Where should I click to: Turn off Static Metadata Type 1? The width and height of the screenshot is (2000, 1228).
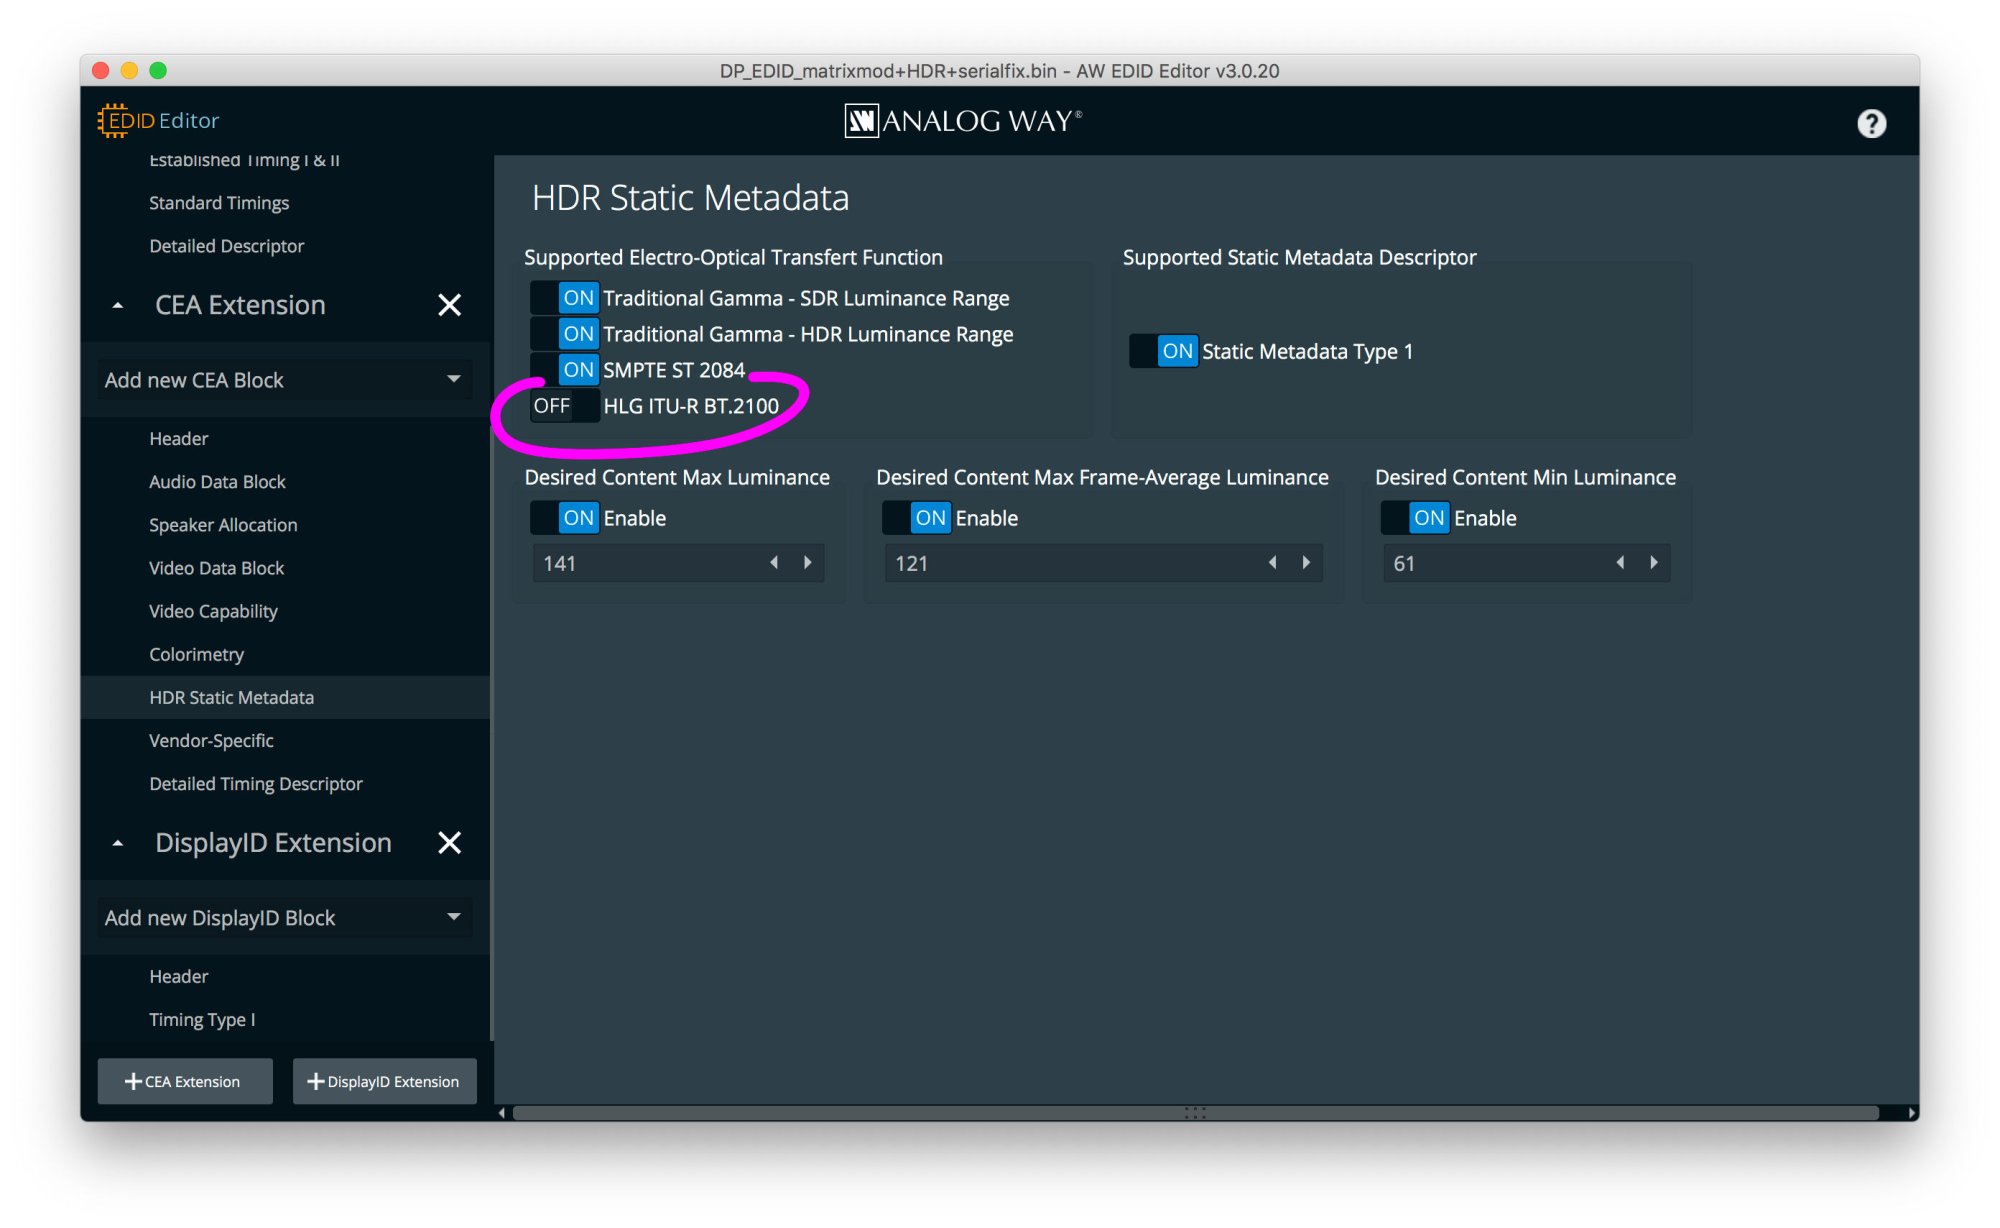coord(1163,351)
